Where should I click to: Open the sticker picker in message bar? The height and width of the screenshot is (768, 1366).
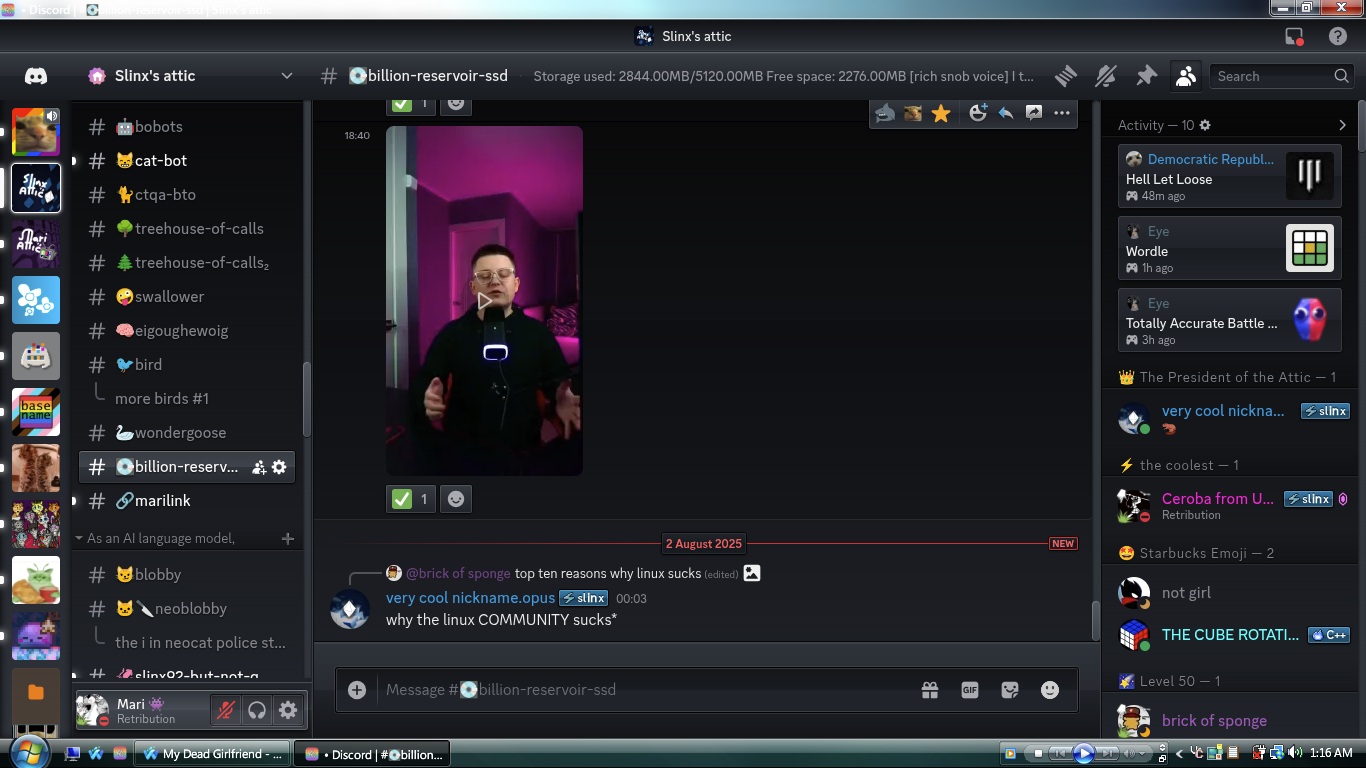coord(1010,690)
